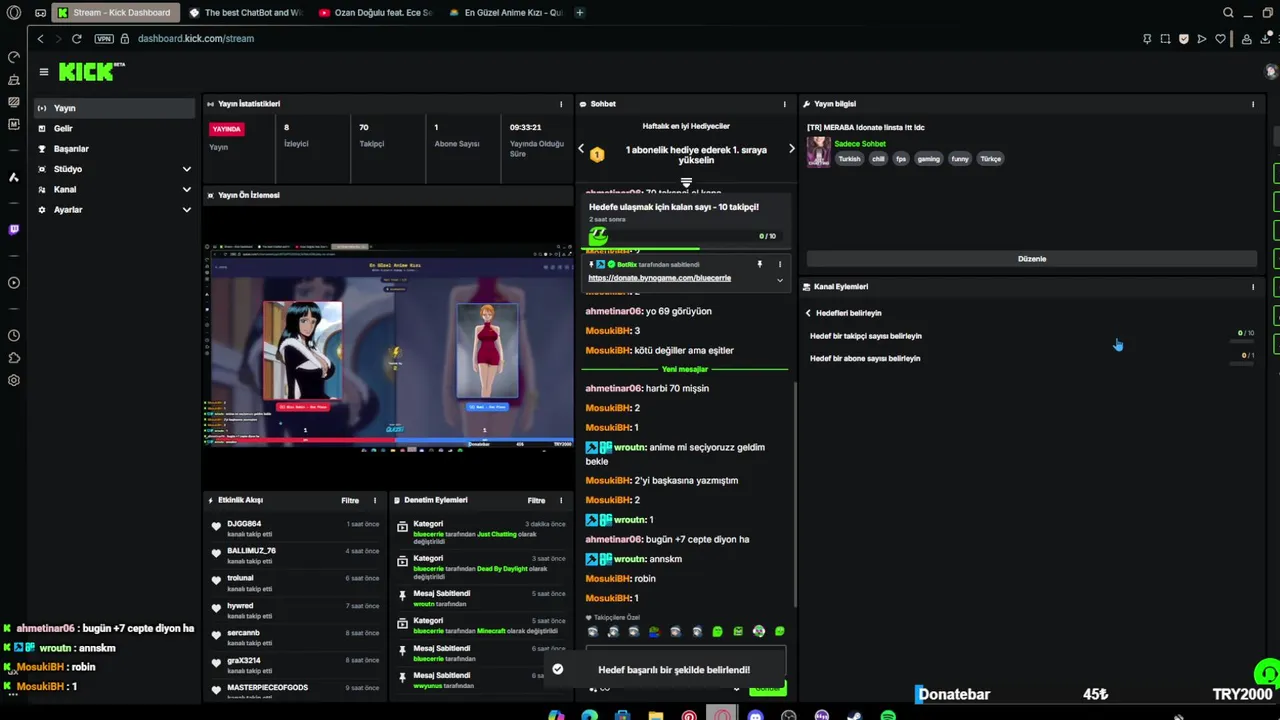
Task: Open pinned message three-dot menu
Action: (x=780, y=264)
